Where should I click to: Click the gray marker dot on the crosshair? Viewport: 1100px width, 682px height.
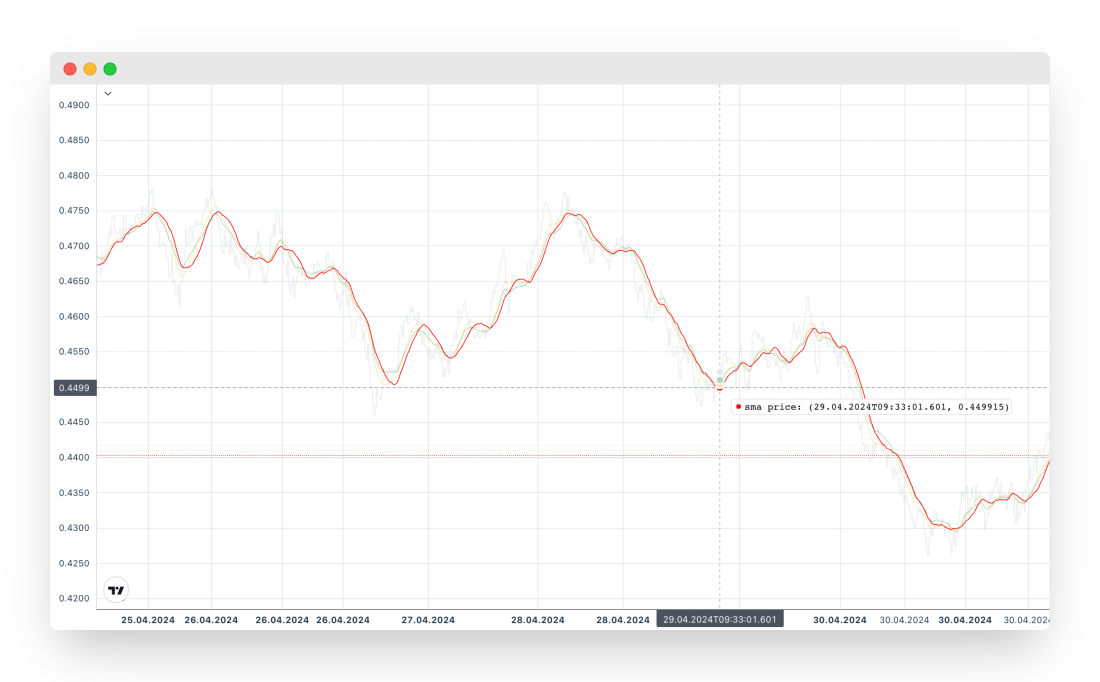tap(719, 372)
